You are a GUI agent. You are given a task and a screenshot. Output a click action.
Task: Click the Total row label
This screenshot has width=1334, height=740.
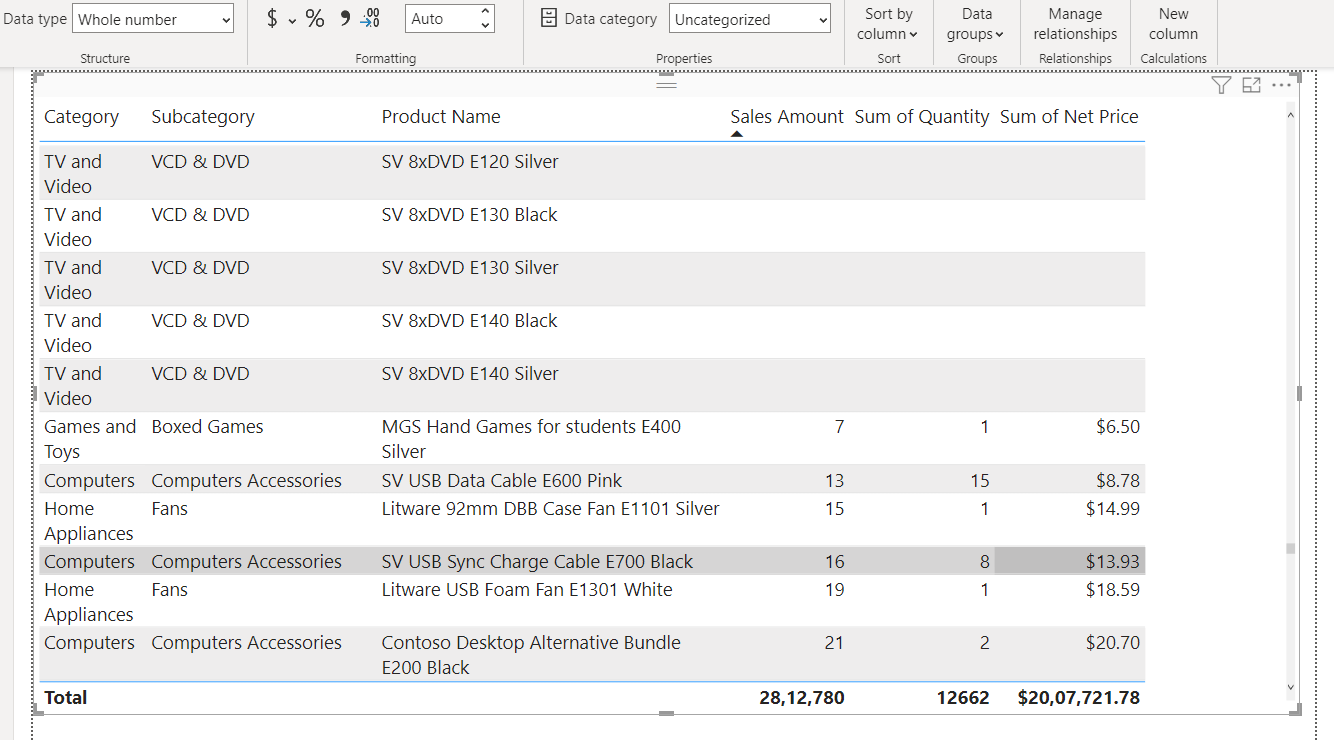[x=66, y=698]
